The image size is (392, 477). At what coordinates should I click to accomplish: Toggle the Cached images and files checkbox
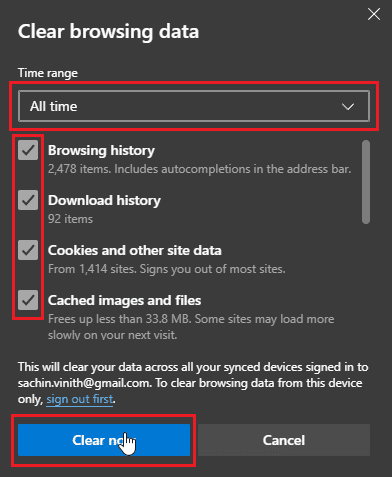pos(28,300)
